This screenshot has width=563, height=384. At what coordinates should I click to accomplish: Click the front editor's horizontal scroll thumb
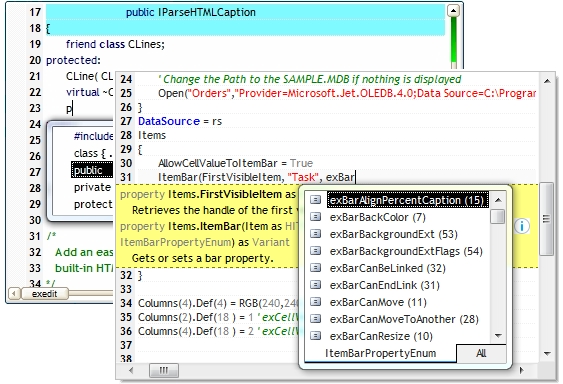(164, 370)
